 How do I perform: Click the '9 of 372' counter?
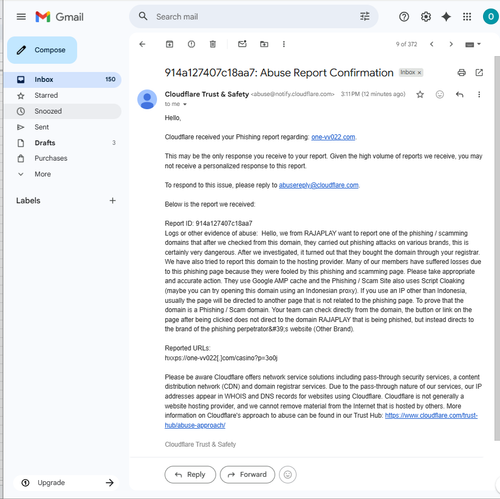tap(406, 44)
